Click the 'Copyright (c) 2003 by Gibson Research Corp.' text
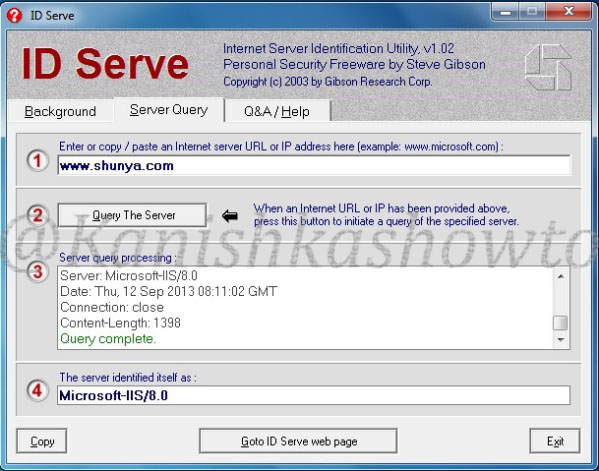The image size is (599, 471). (327, 82)
